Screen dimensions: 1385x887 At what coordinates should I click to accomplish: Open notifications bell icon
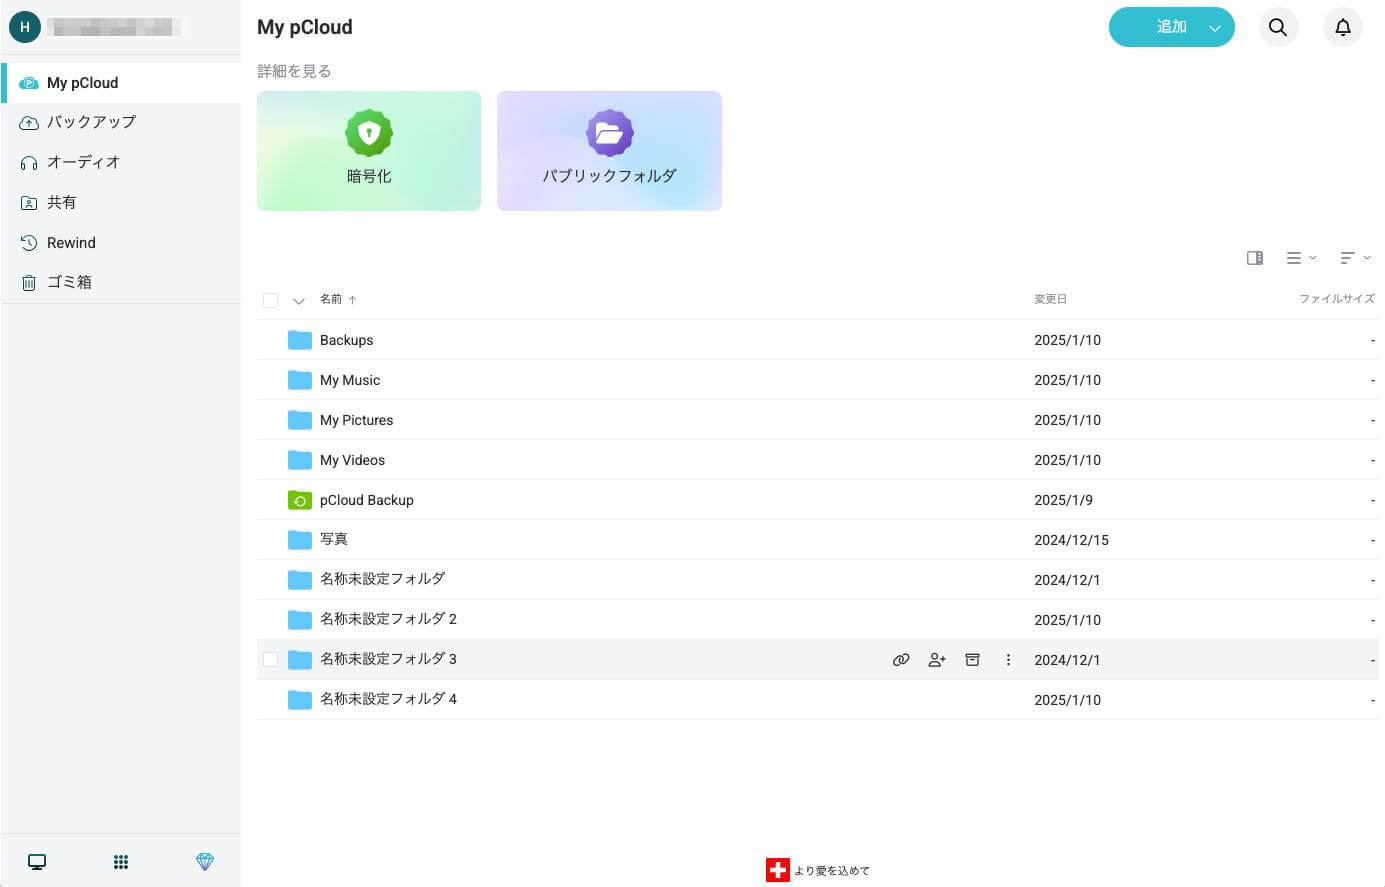click(1342, 28)
